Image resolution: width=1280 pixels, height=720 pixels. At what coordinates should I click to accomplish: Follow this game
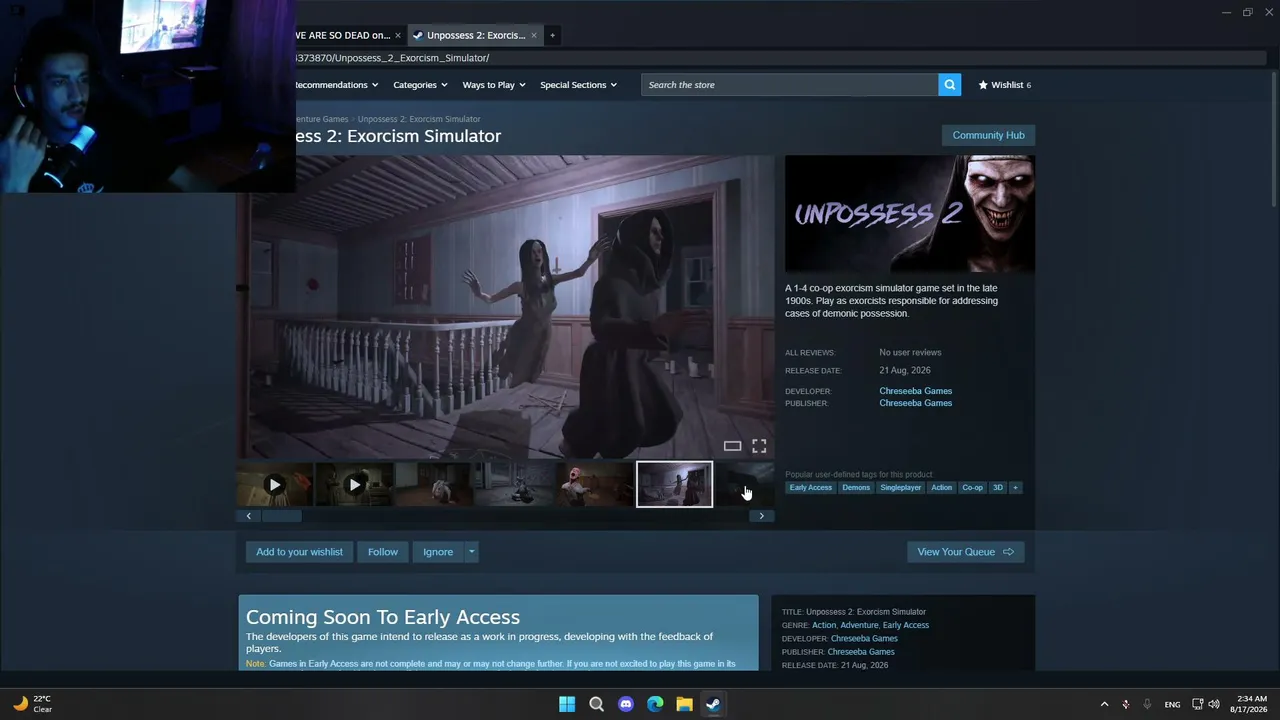(x=382, y=552)
